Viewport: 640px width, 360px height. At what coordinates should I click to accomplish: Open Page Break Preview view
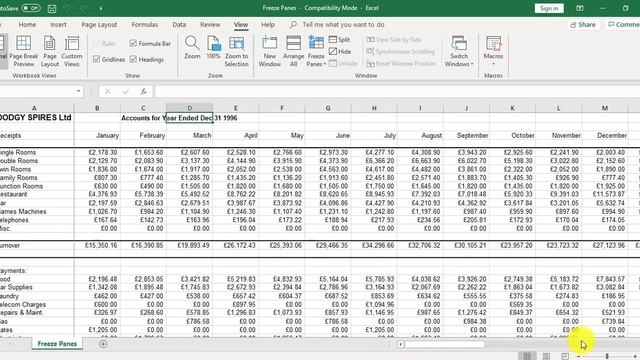tap(23, 51)
